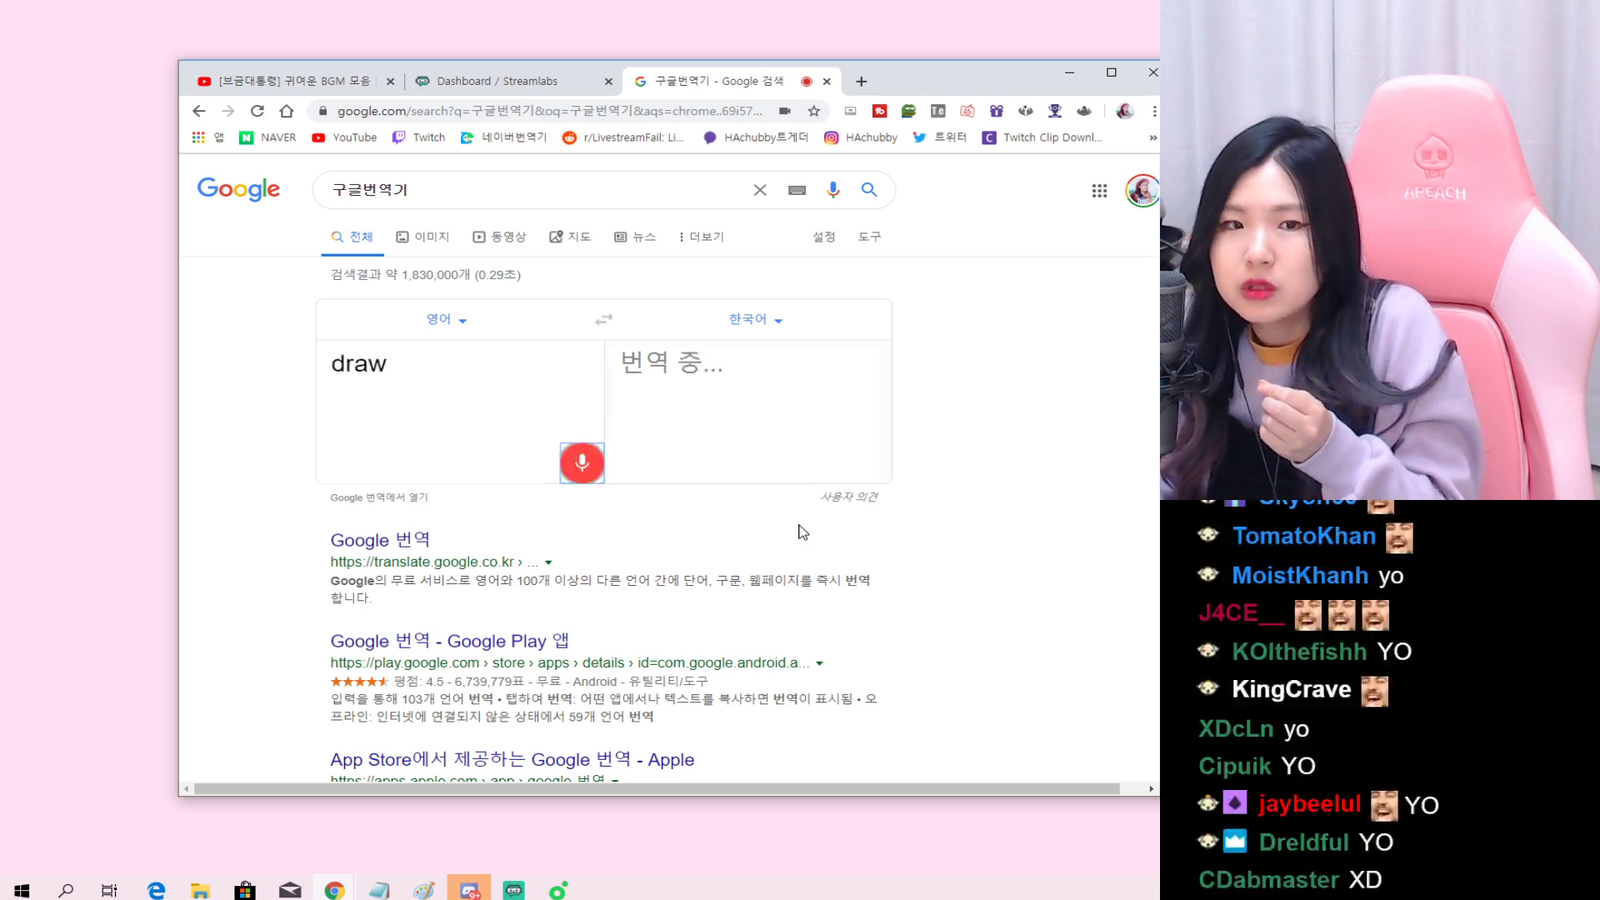1600x900 pixels.
Task: Open File Explorer from taskbar
Action: [200, 890]
